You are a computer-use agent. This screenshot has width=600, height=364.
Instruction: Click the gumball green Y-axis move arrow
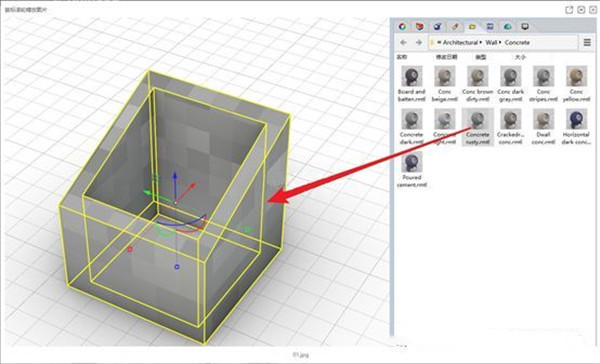pos(147,193)
